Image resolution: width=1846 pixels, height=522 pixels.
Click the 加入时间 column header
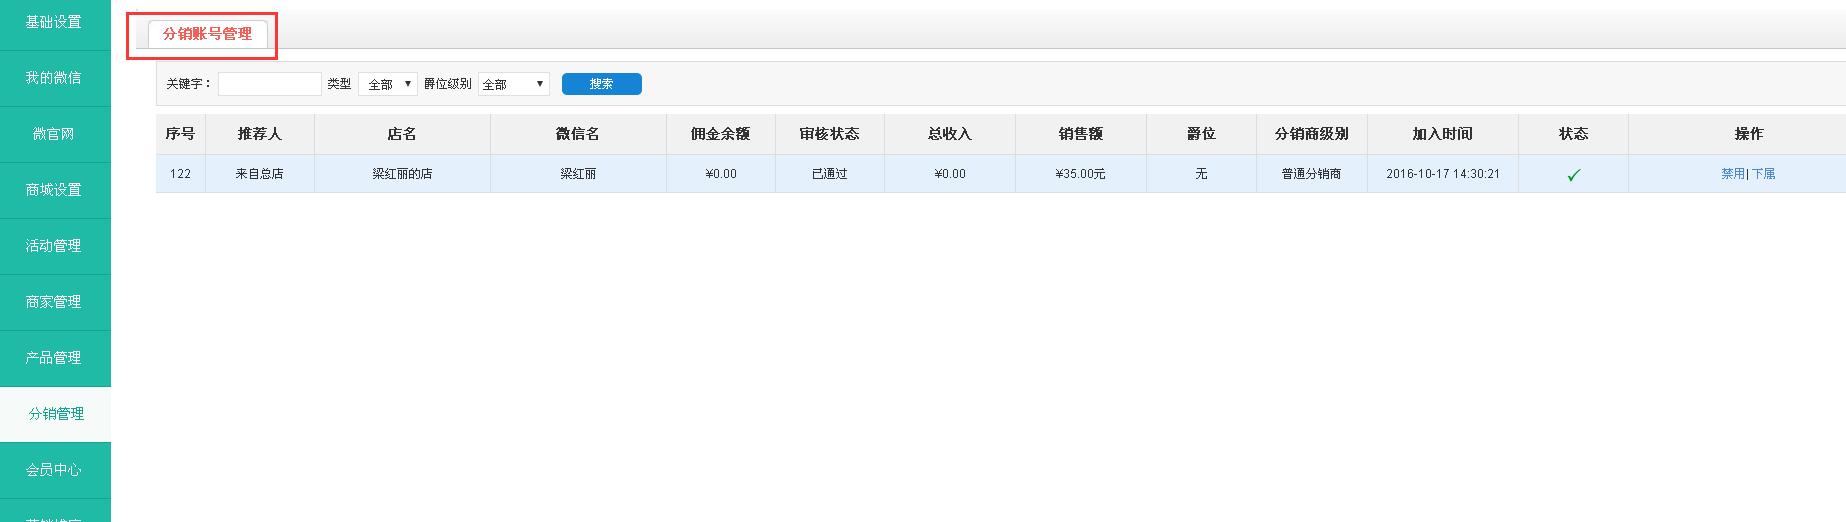click(1442, 134)
